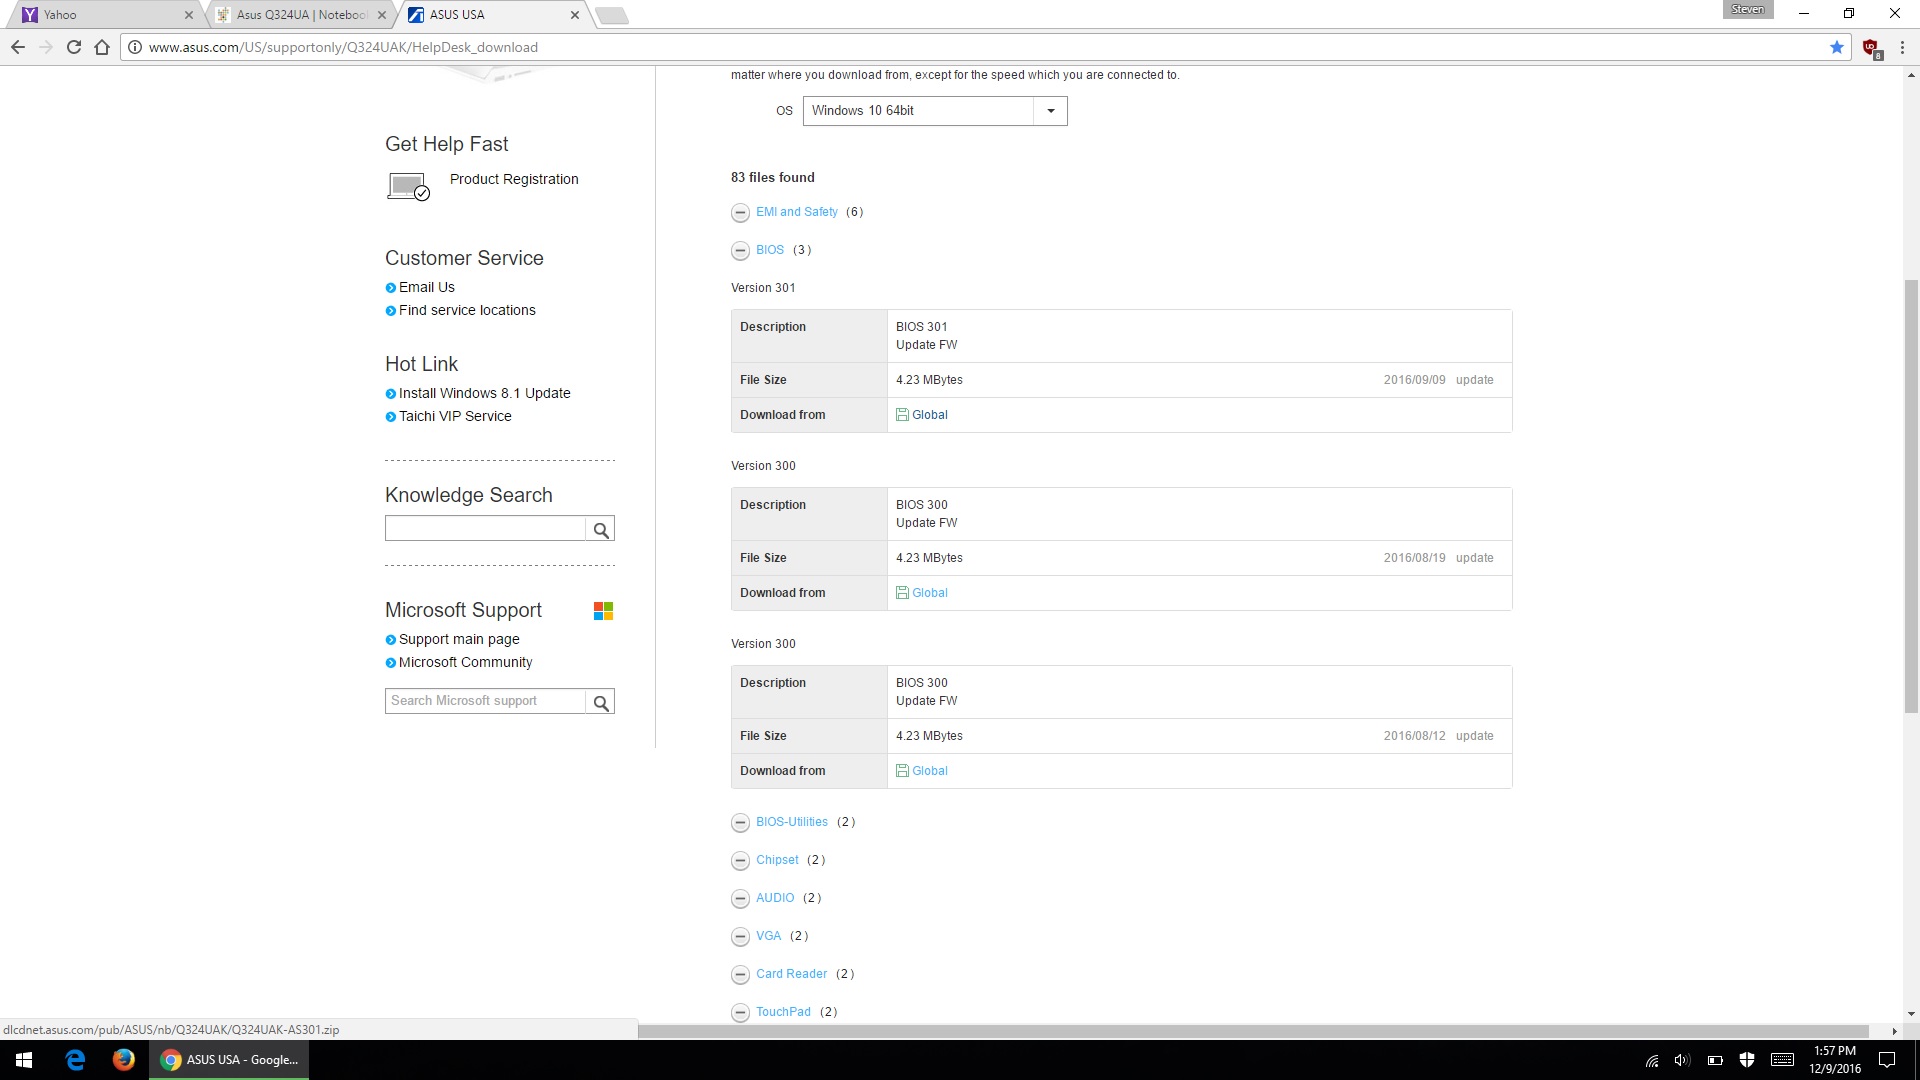1920x1080 pixels.
Task: Click scroll-right arrow of horizontal scrollbar
Action: (1894, 1031)
